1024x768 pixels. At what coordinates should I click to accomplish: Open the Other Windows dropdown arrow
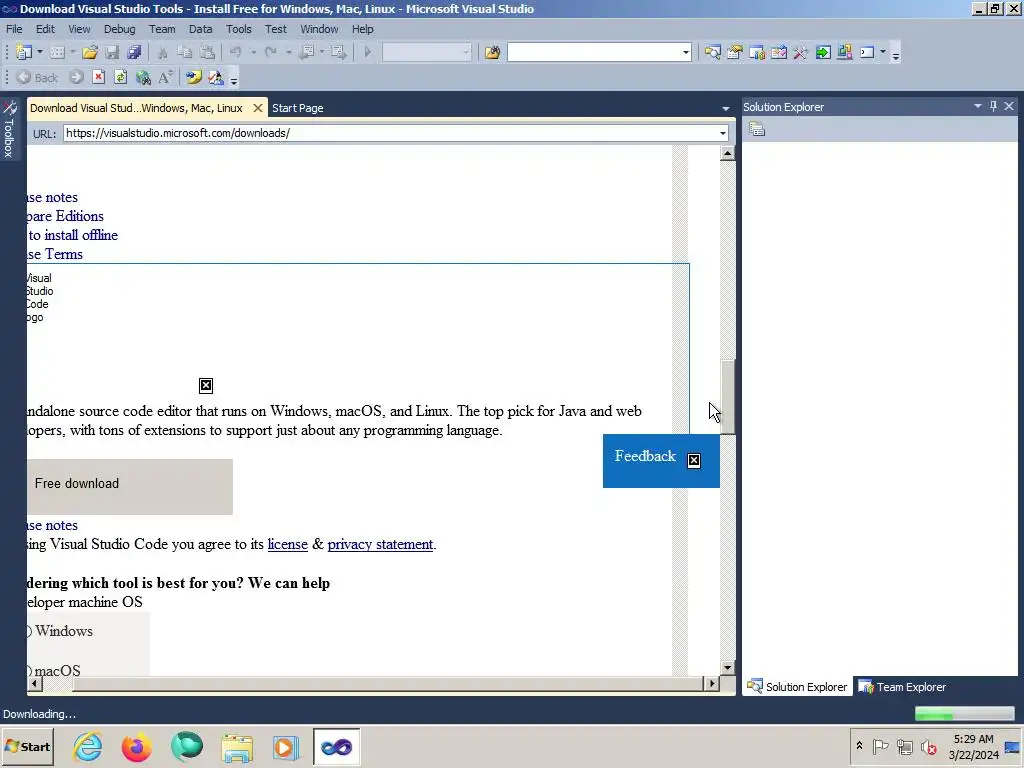tap(883, 52)
